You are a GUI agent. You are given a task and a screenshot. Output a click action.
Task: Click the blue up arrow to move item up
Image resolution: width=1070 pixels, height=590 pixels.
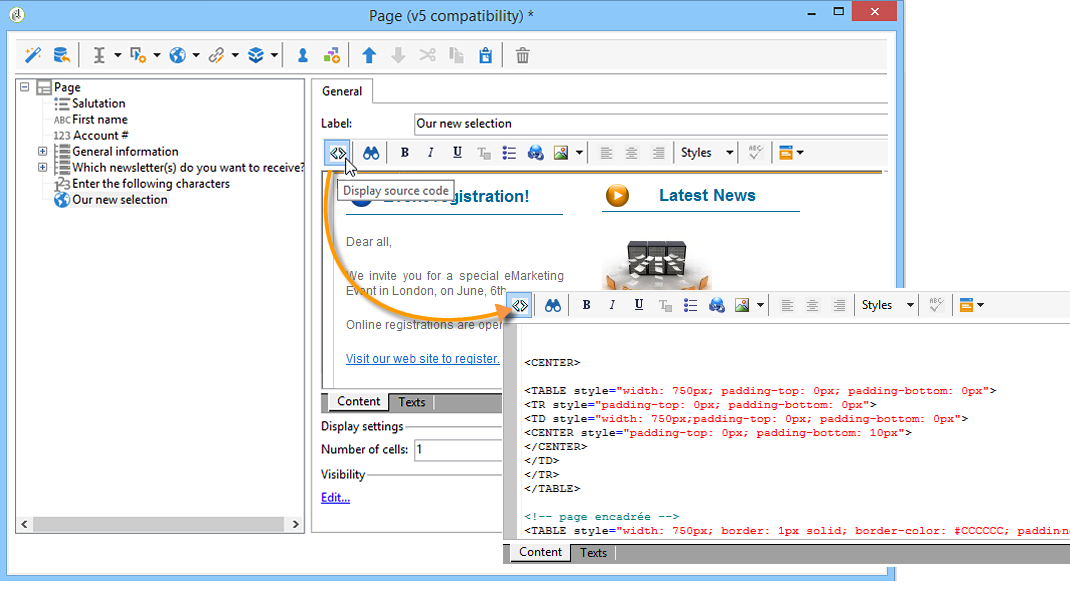click(x=369, y=56)
